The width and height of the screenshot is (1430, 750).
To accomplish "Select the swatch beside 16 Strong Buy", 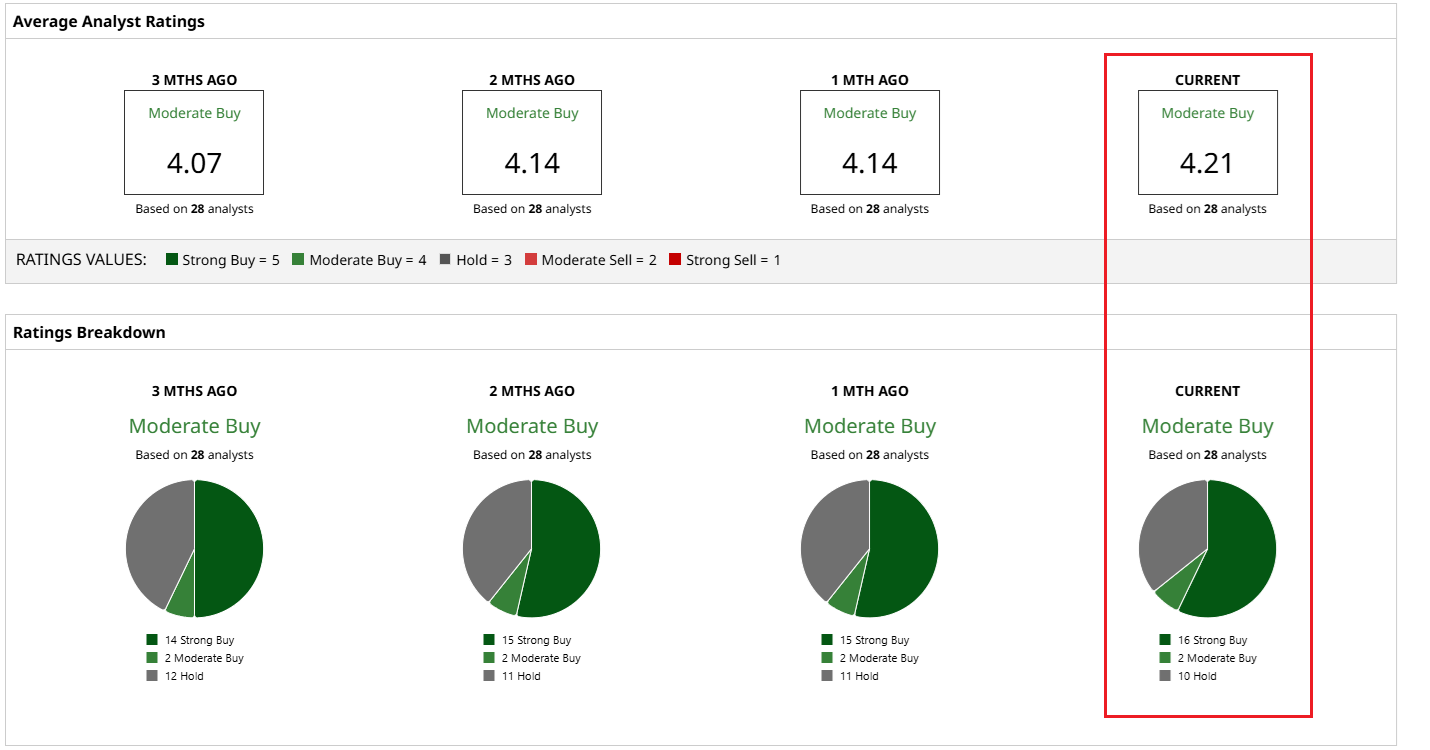I will [x=1166, y=640].
